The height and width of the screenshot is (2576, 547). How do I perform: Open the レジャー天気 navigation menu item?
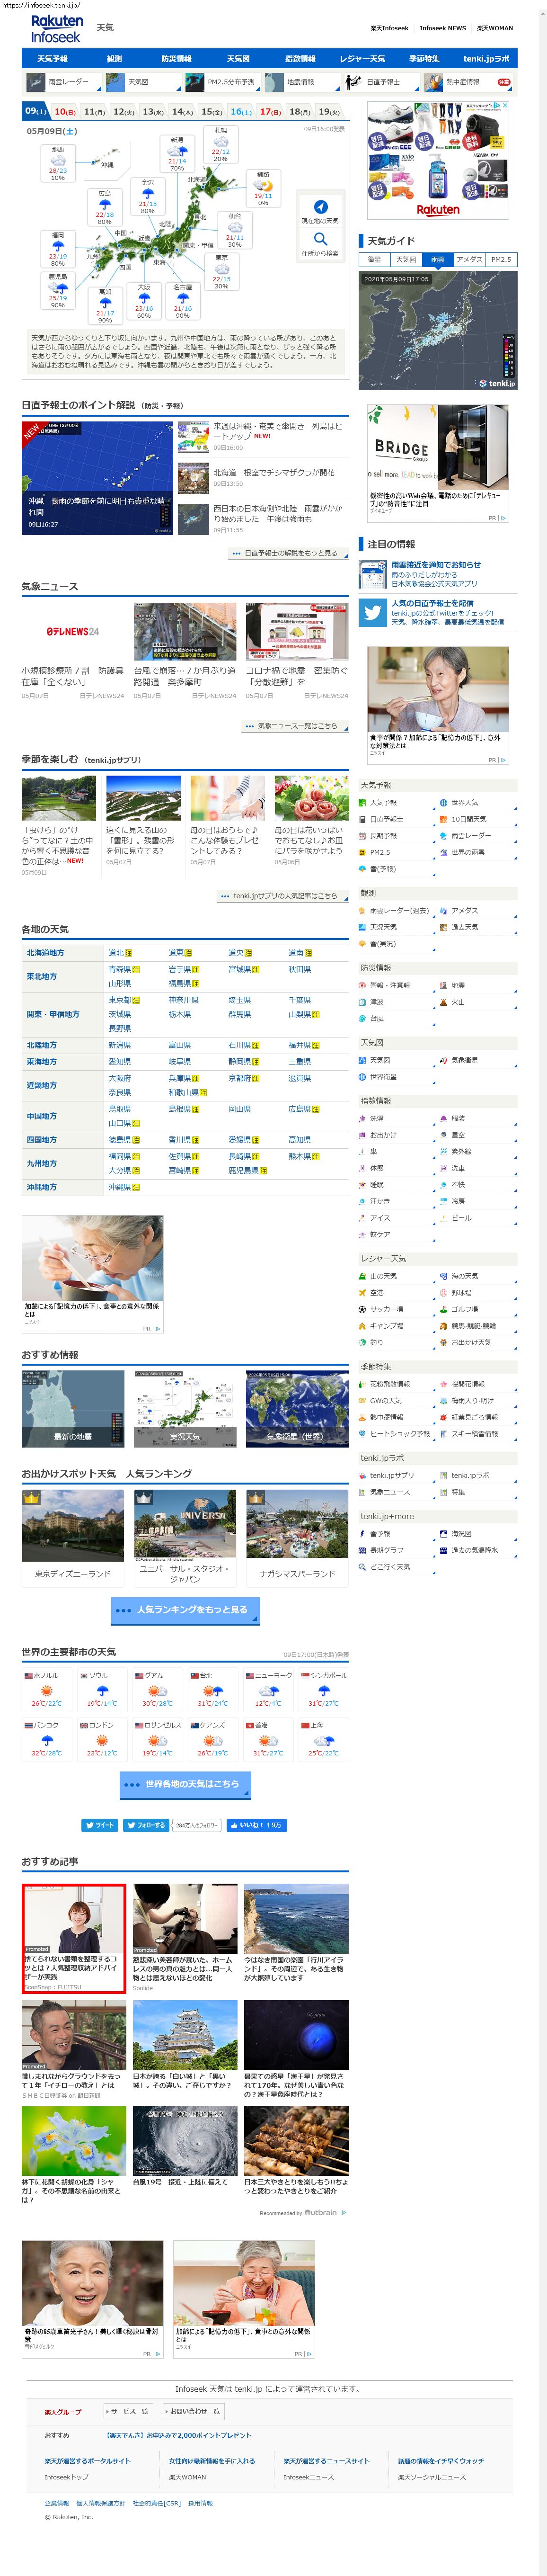362,59
